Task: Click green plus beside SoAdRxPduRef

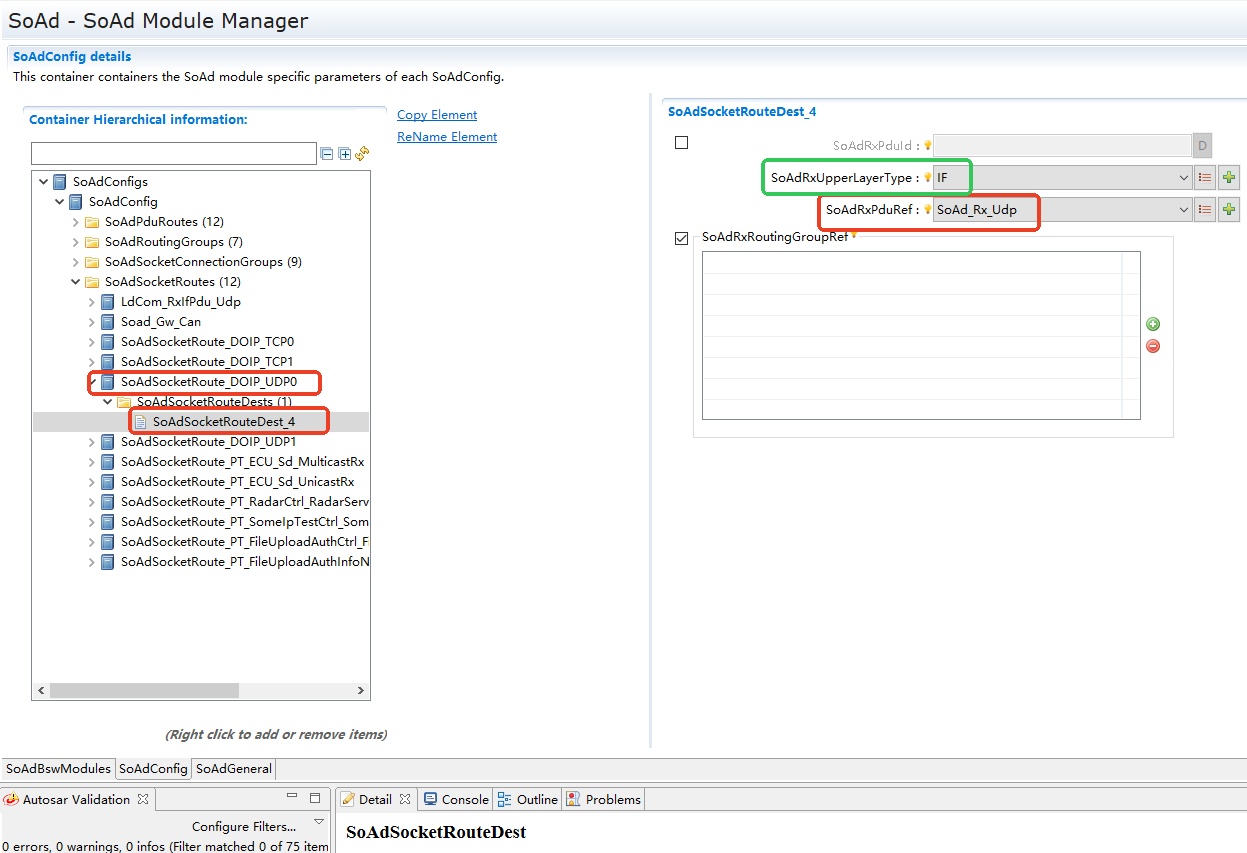Action: click(1229, 210)
